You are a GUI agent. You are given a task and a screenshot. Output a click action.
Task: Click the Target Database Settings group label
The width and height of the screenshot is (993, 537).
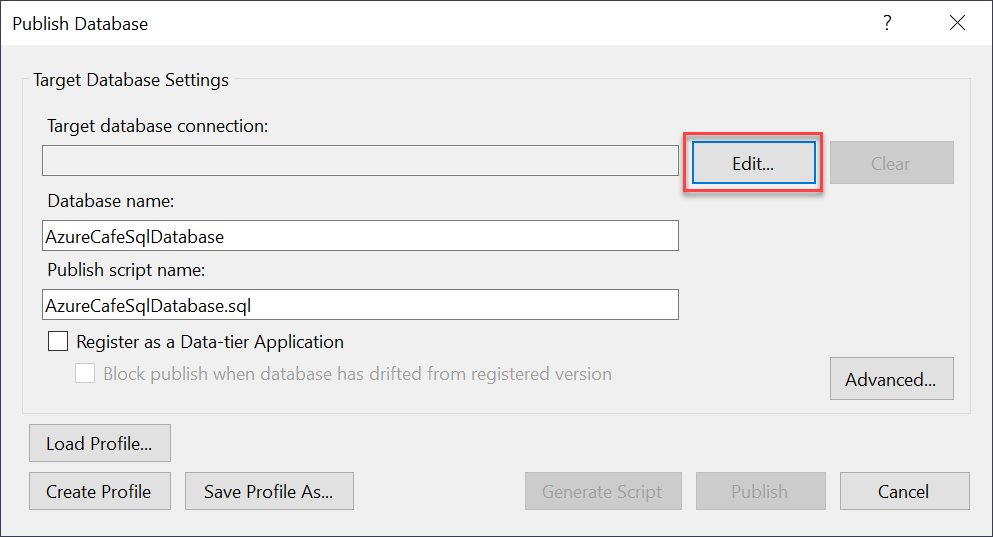[x=131, y=80]
